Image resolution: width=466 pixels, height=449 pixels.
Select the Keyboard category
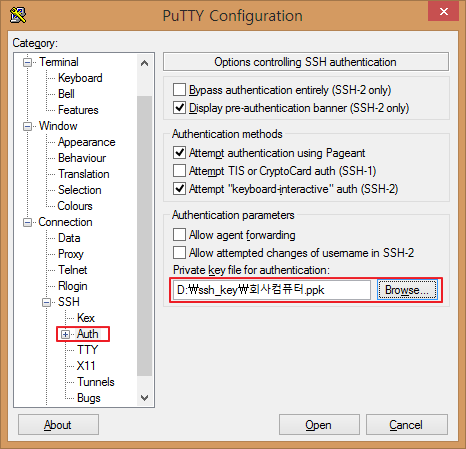80,78
